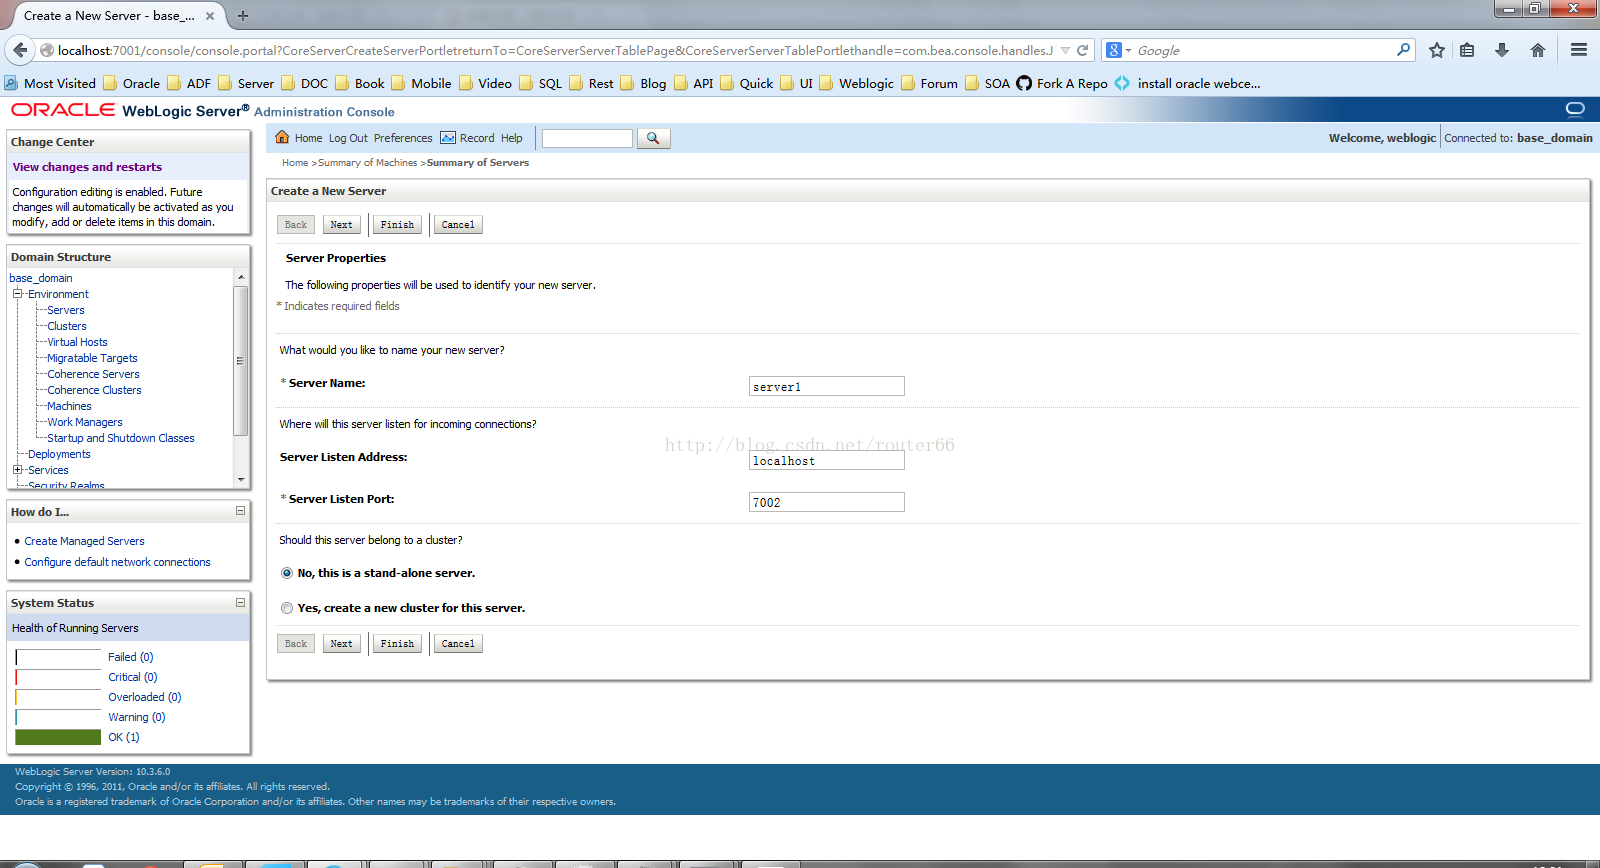Click the top Finish button

(x=397, y=225)
